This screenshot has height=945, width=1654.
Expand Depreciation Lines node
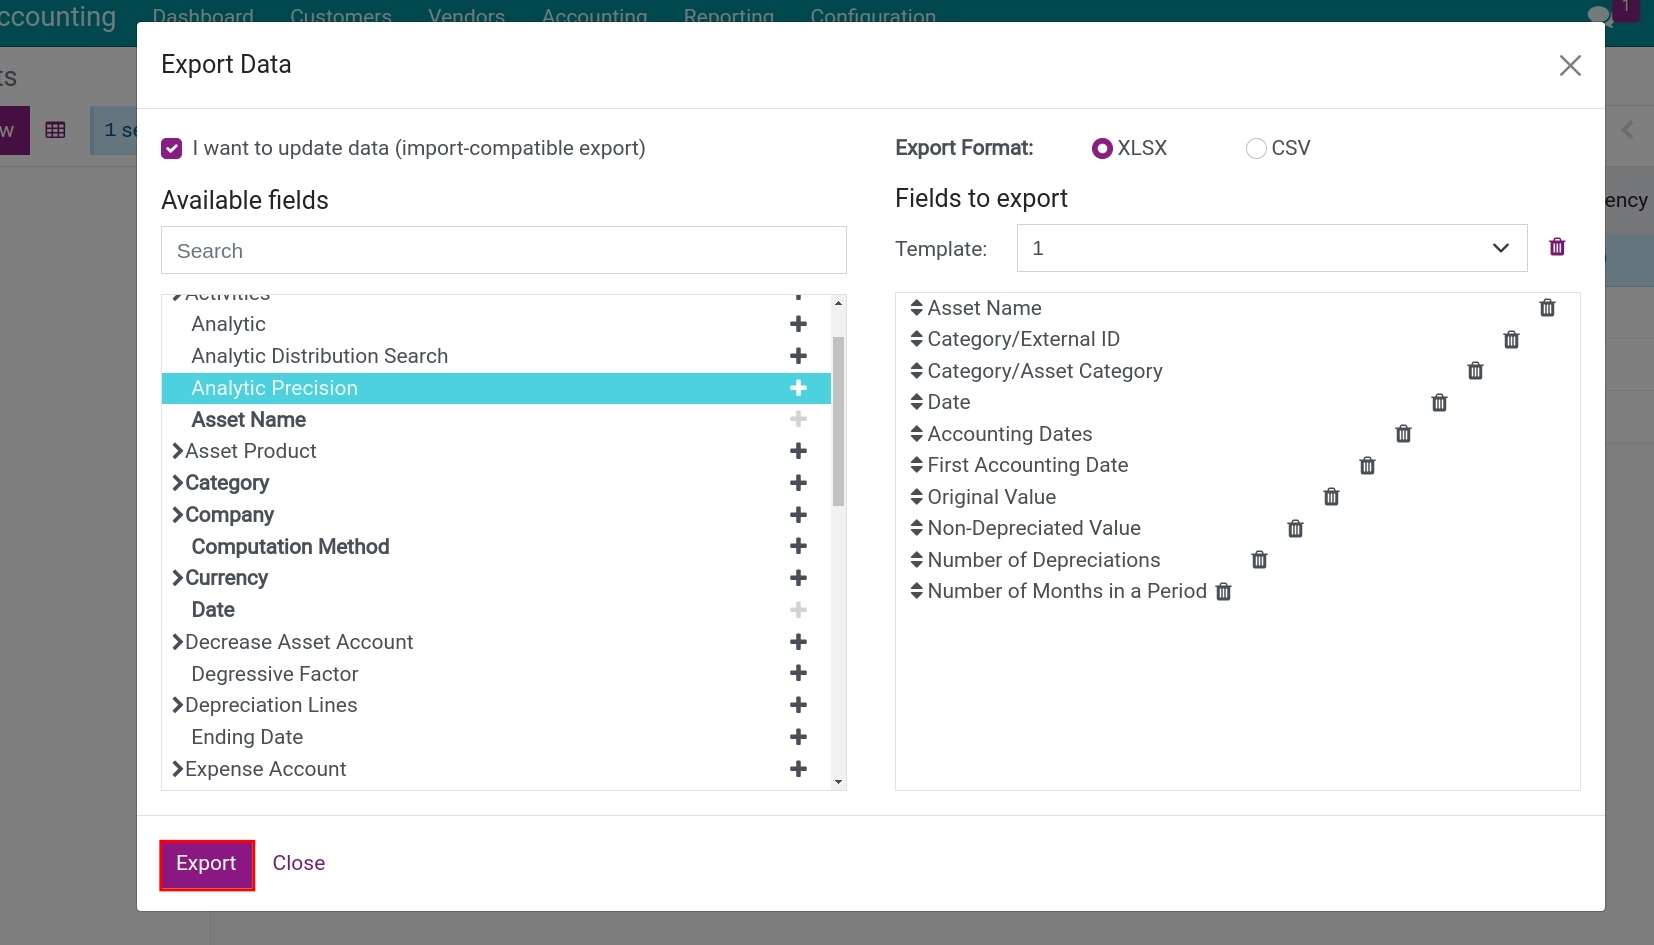177,705
